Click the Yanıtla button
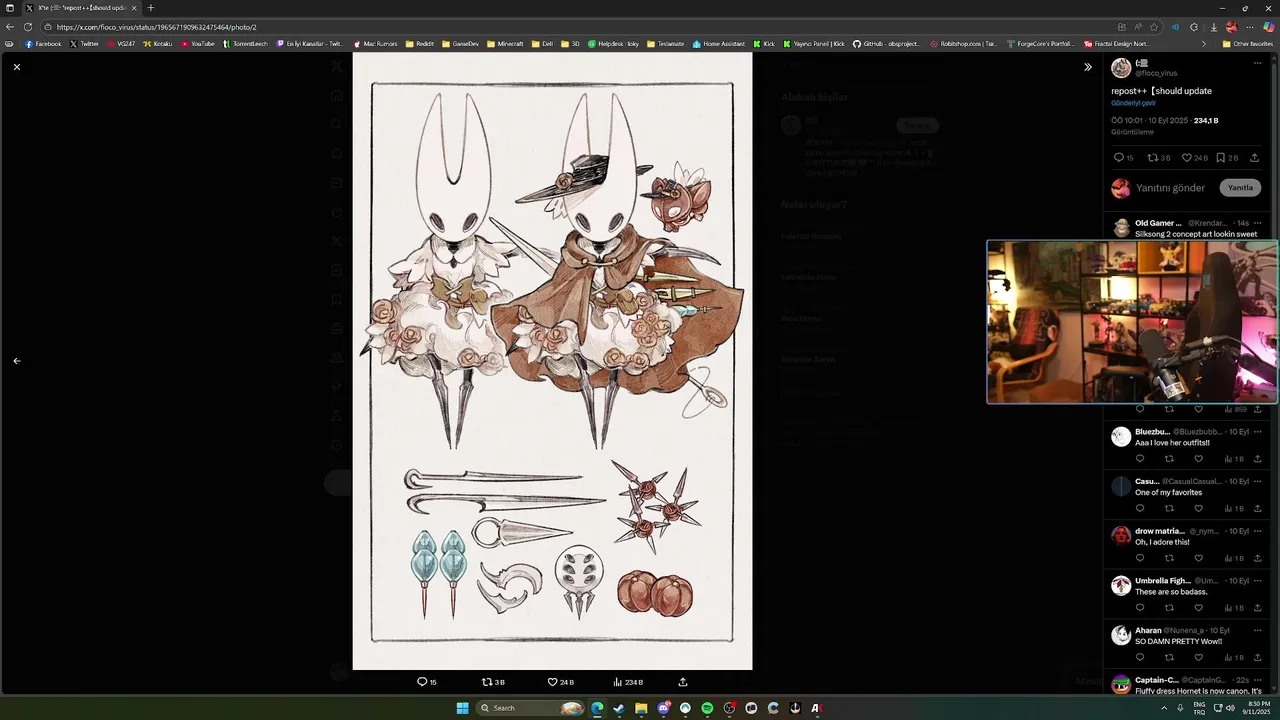1280x720 pixels. (1240, 188)
